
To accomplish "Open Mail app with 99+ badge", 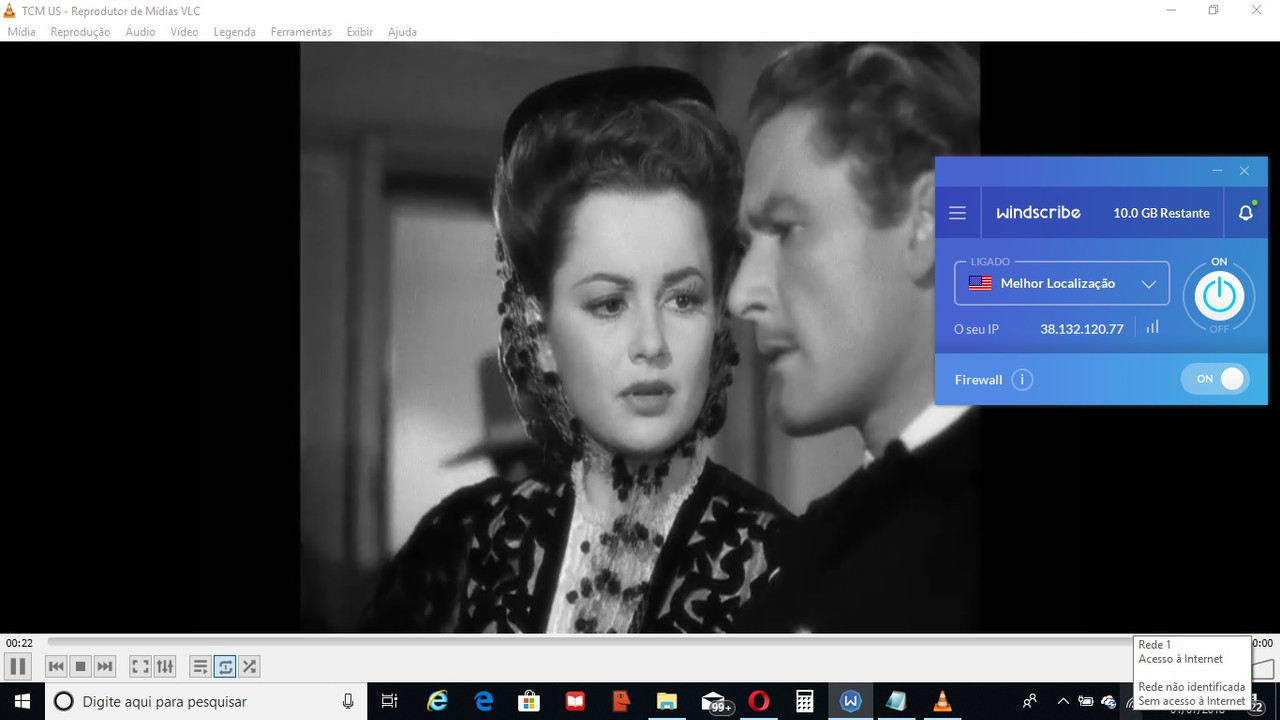I will (x=715, y=701).
